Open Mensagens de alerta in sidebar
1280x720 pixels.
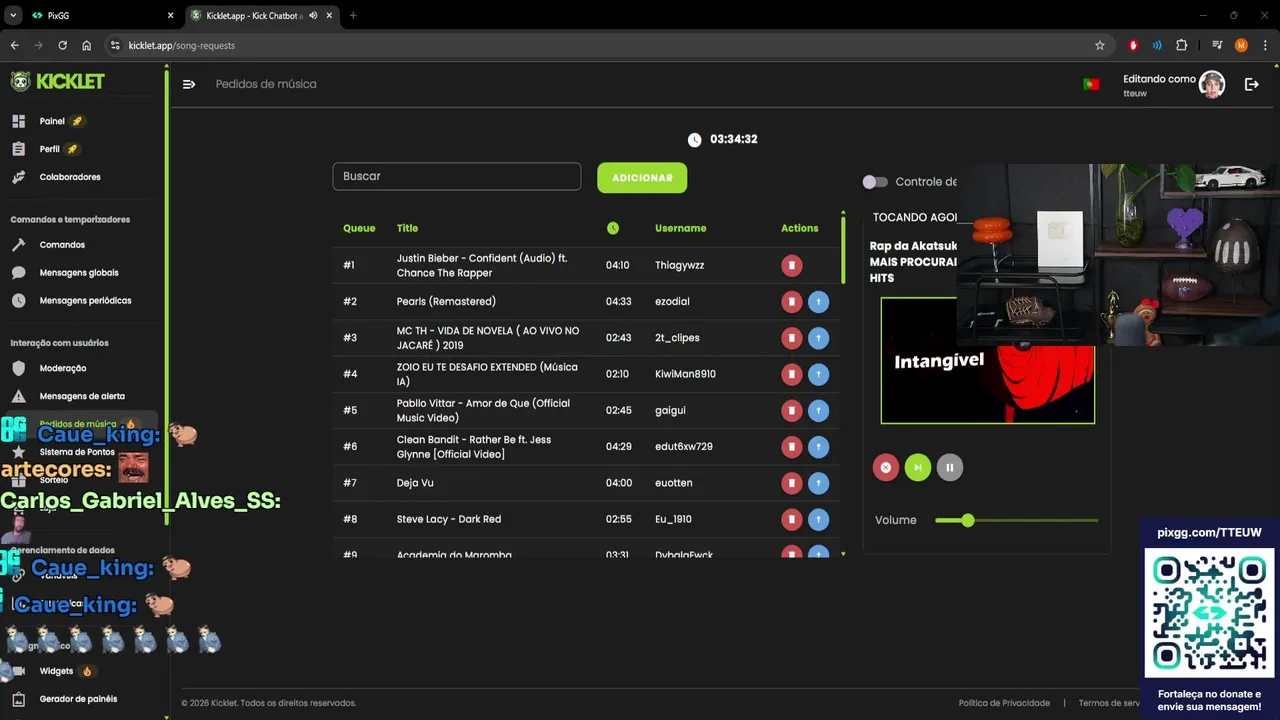click(x=82, y=396)
